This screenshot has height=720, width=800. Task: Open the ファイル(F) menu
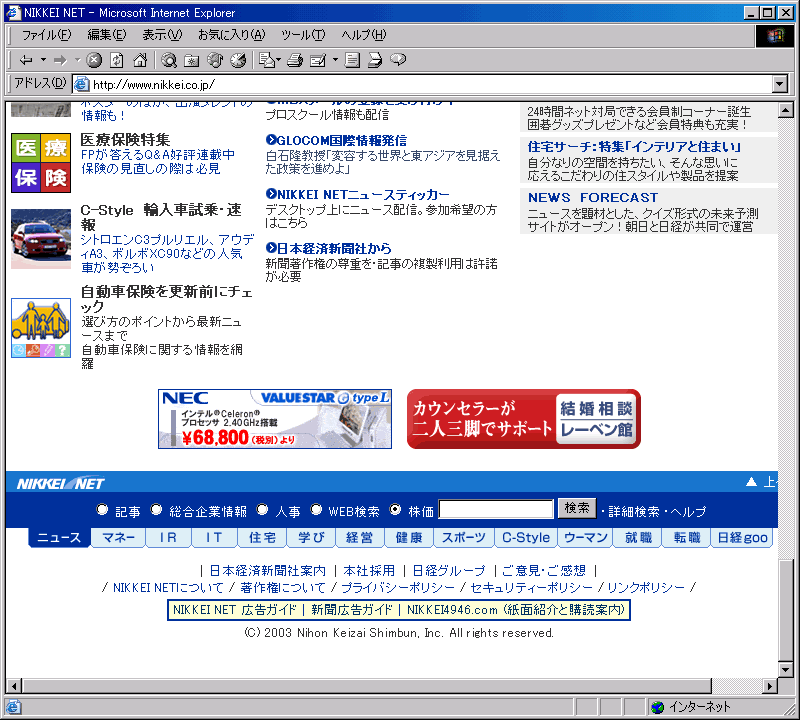[46, 35]
